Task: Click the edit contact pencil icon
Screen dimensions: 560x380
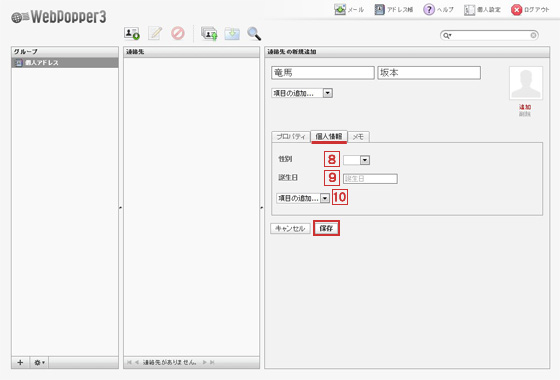Action: point(155,33)
